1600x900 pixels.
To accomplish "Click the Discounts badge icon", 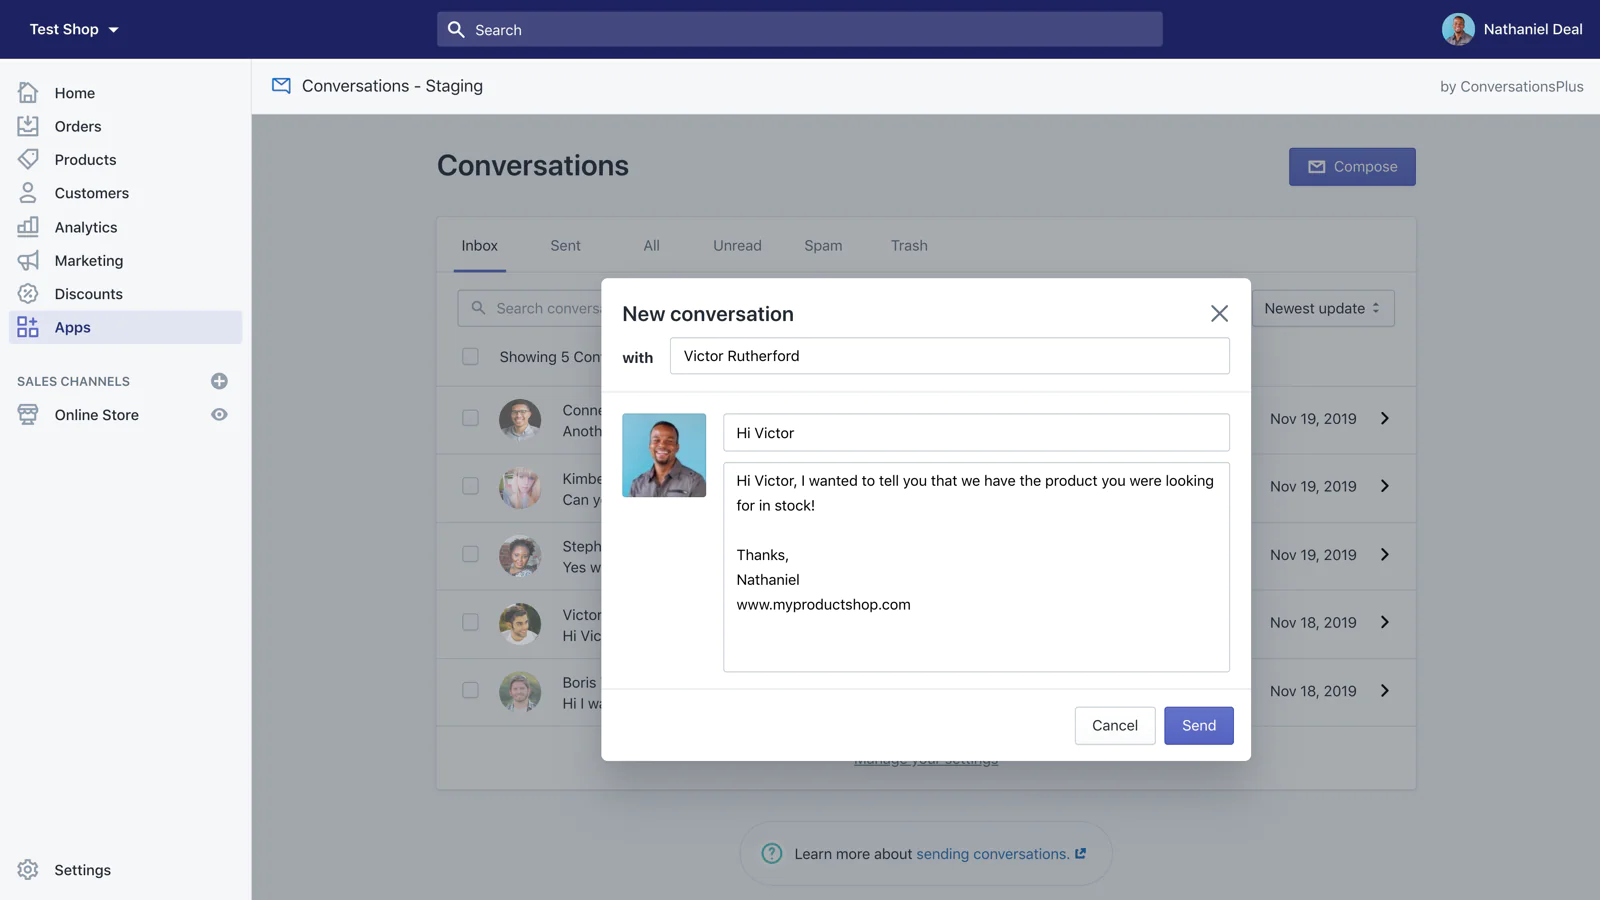I will click(28, 294).
